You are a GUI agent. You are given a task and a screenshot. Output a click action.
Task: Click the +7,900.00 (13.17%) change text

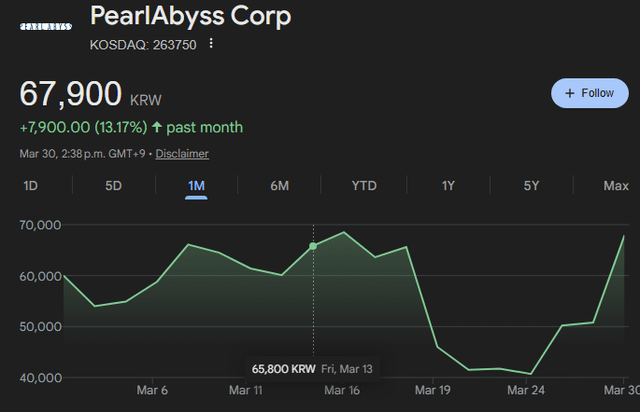83,127
